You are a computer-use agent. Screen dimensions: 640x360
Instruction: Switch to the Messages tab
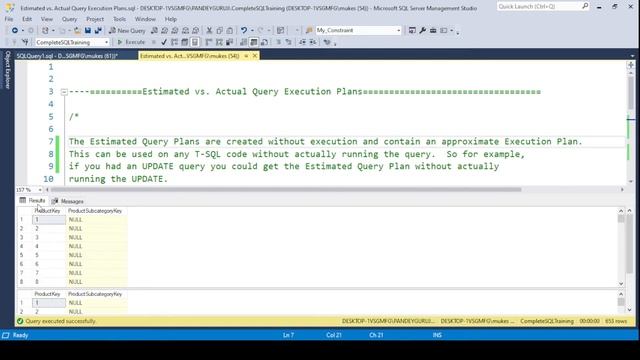click(x=68, y=201)
